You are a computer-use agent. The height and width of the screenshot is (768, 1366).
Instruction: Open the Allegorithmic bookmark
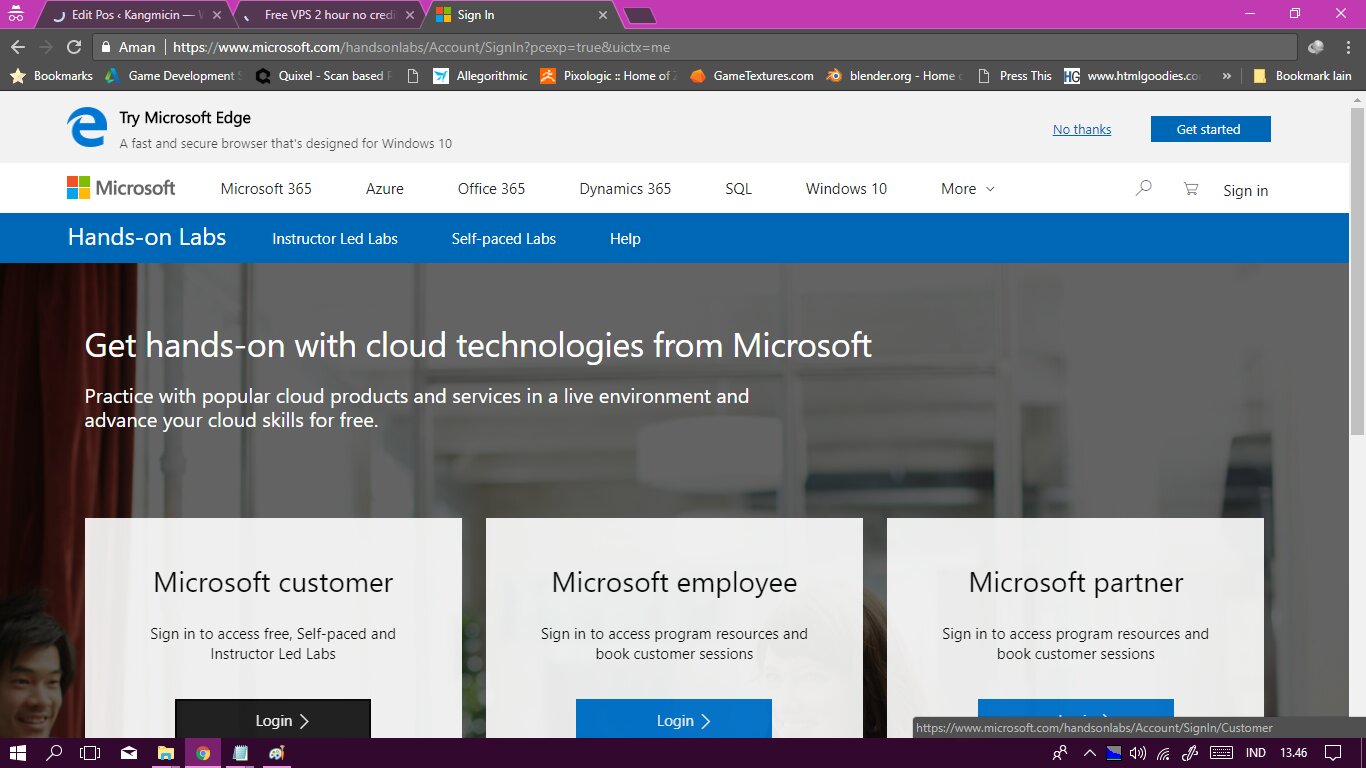(x=480, y=76)
